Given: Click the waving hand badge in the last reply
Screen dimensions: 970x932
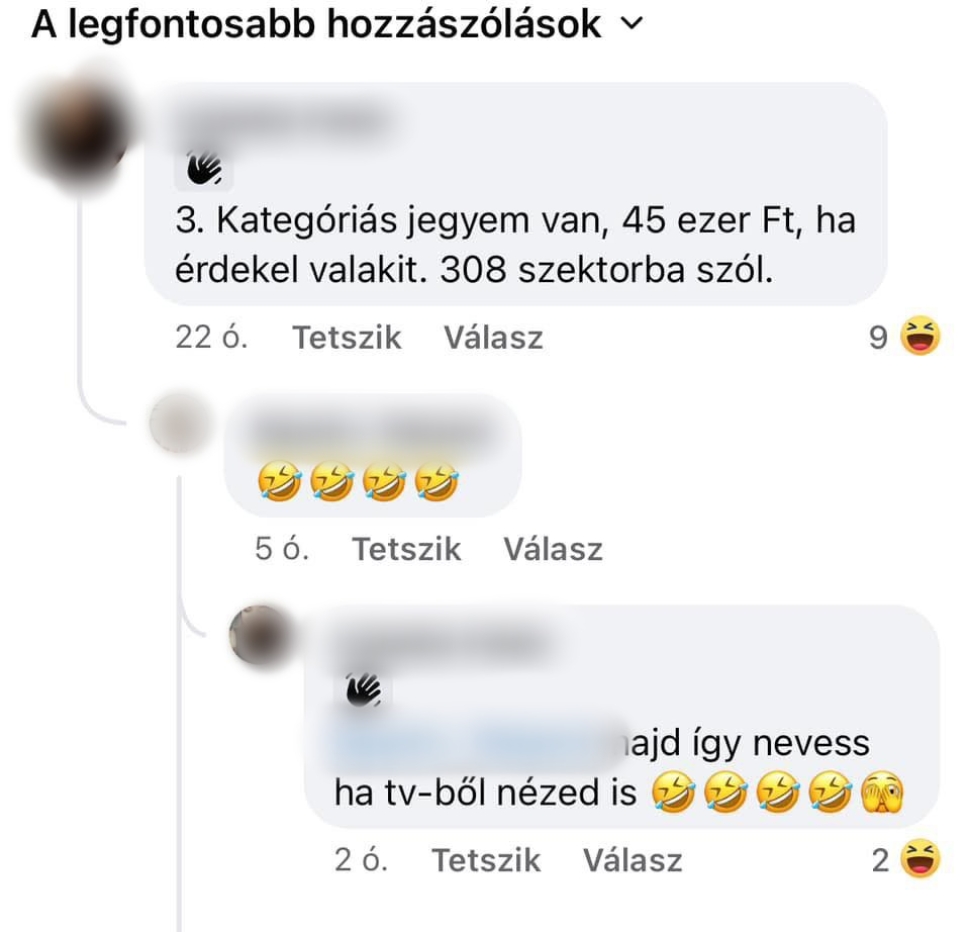Looking at the screenshot, I should click(364, 690).
